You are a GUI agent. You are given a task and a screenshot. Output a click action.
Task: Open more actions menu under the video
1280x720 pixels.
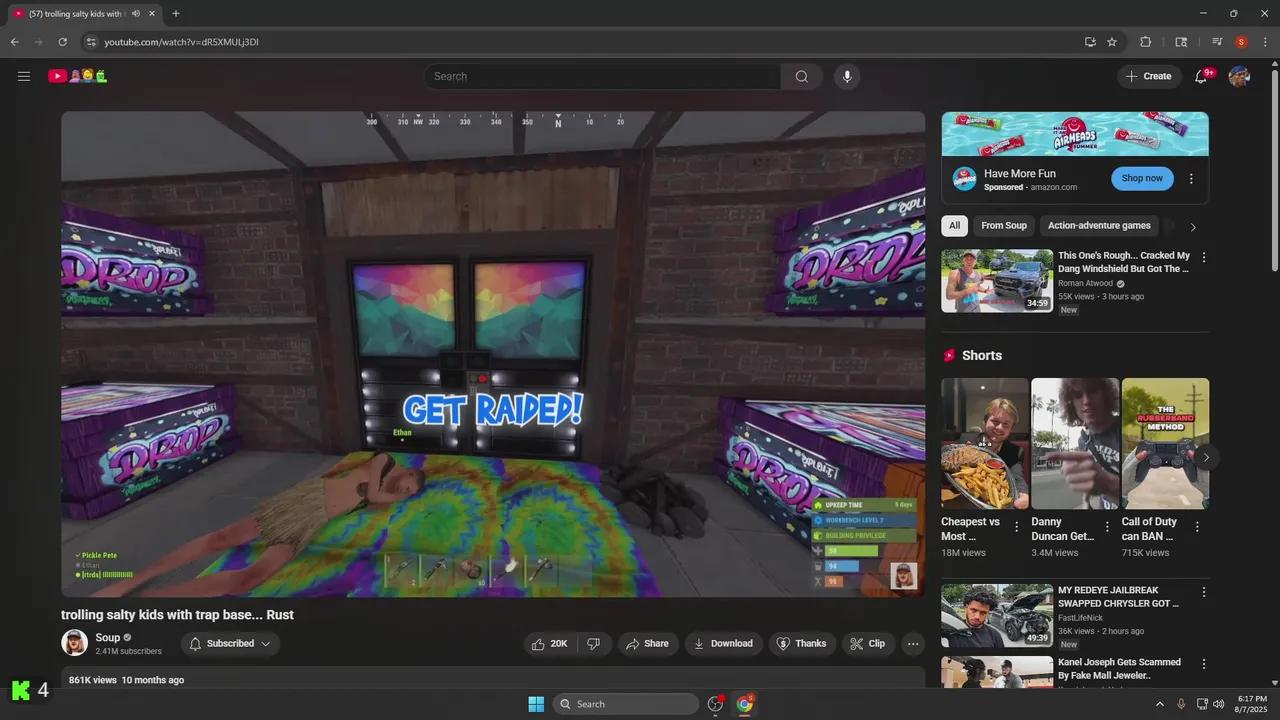tap(913, 644)
